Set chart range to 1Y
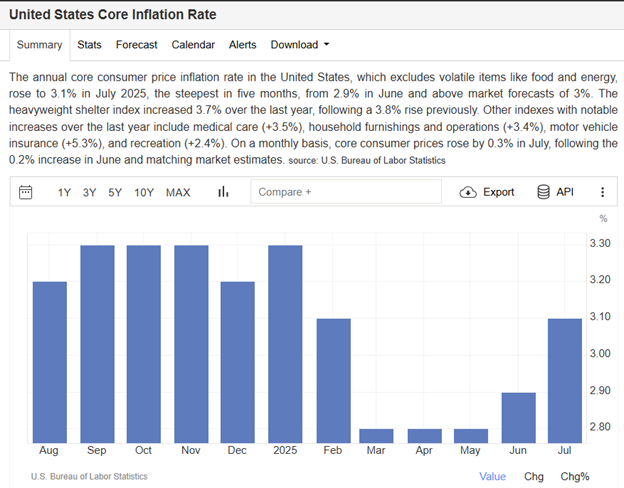This screenshot has height=488, width=624. pyautogui.click(x=64, y=192)
